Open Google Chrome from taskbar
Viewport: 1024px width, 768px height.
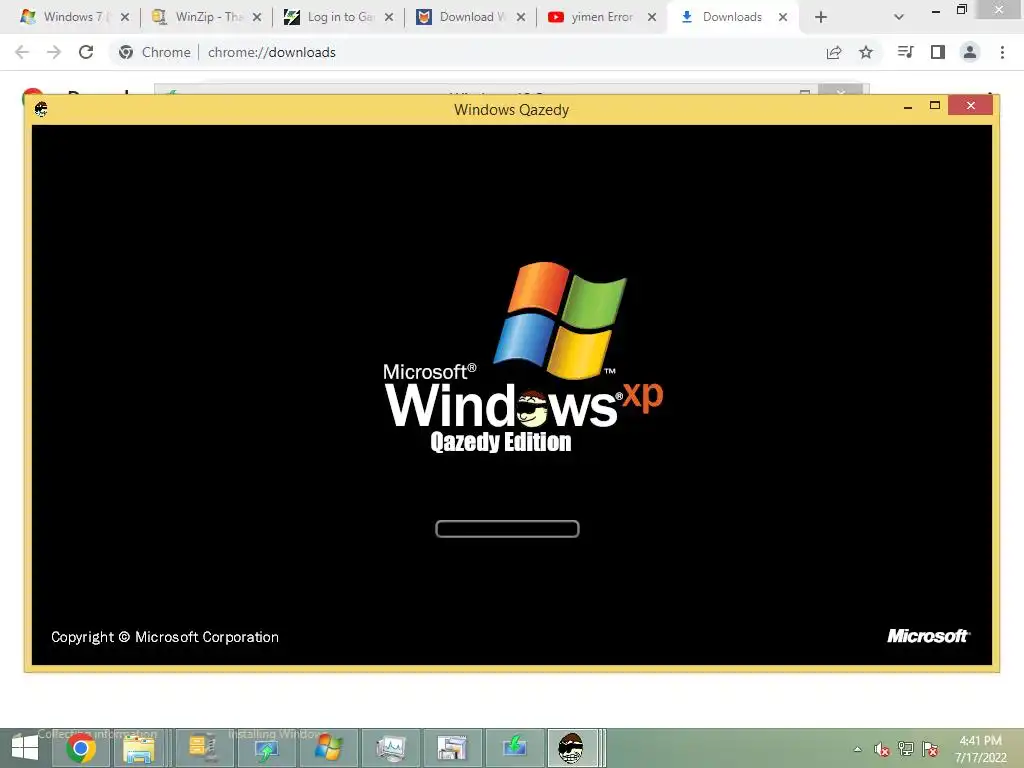81,748
